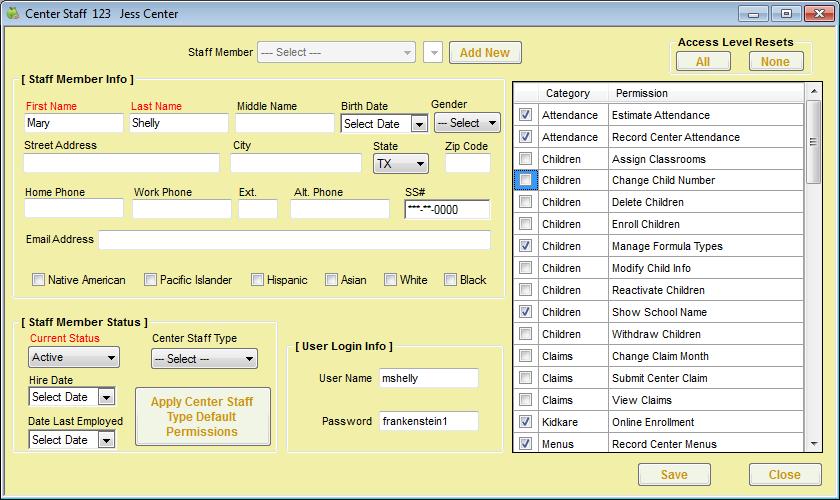Click the User Name field

click(429, 378)
